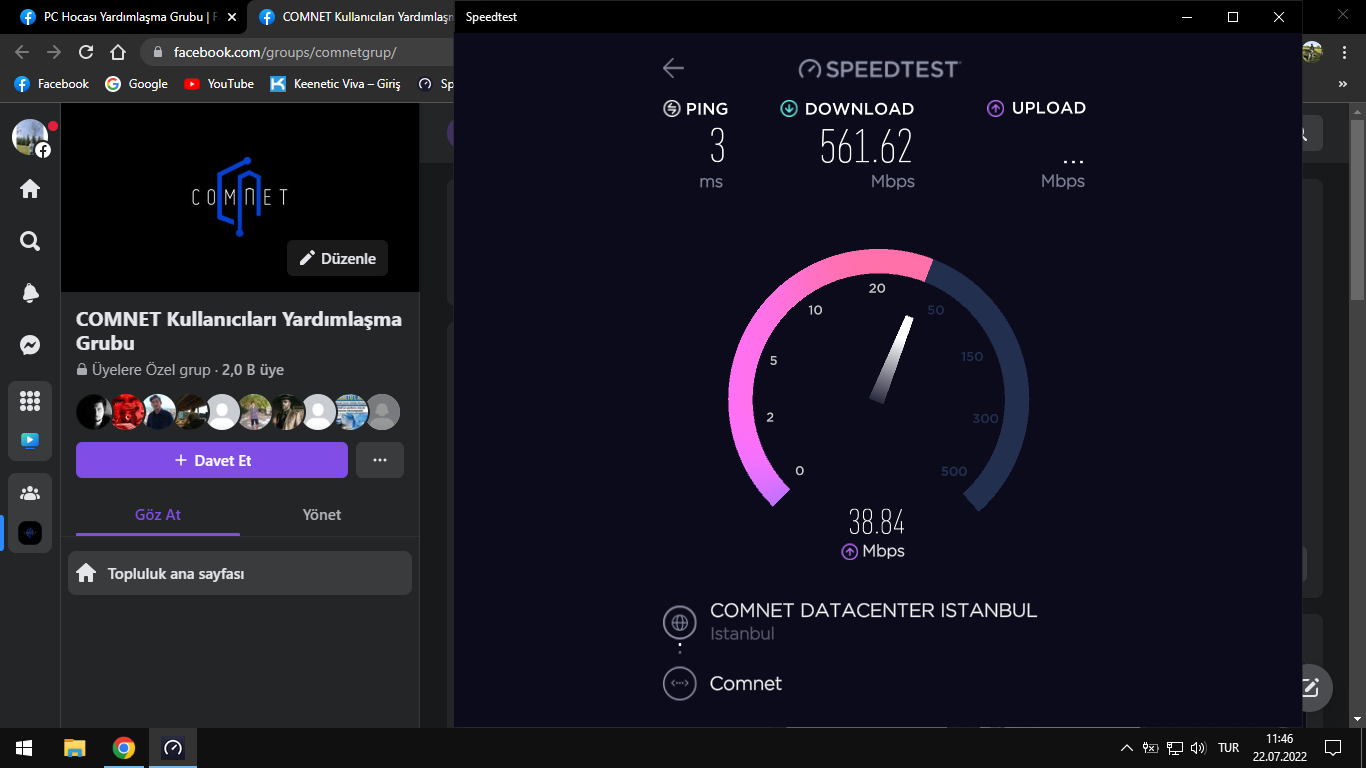Click the COMNET group cover logo
The height and width of the screenshot is (768, 1366).
coord(240,196)
